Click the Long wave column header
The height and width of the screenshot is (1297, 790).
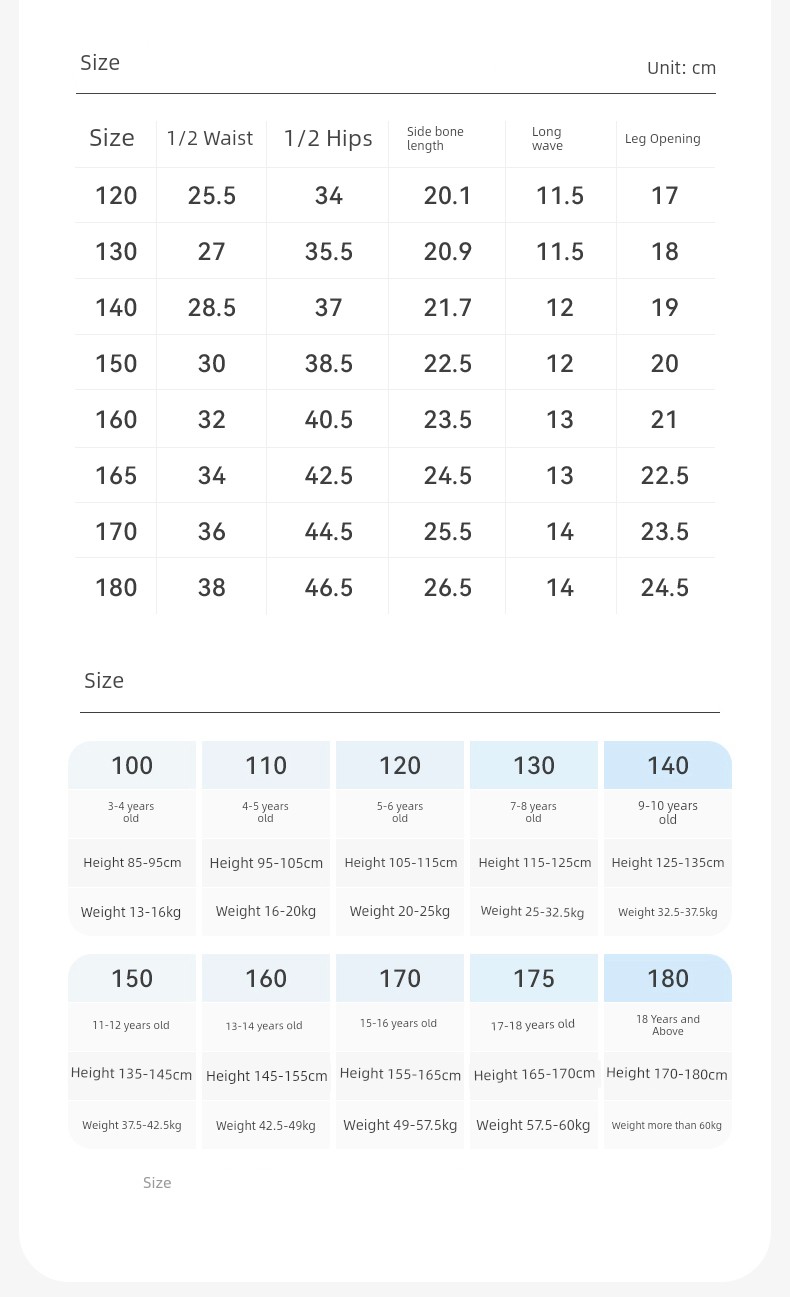click(x=547, y=138)
